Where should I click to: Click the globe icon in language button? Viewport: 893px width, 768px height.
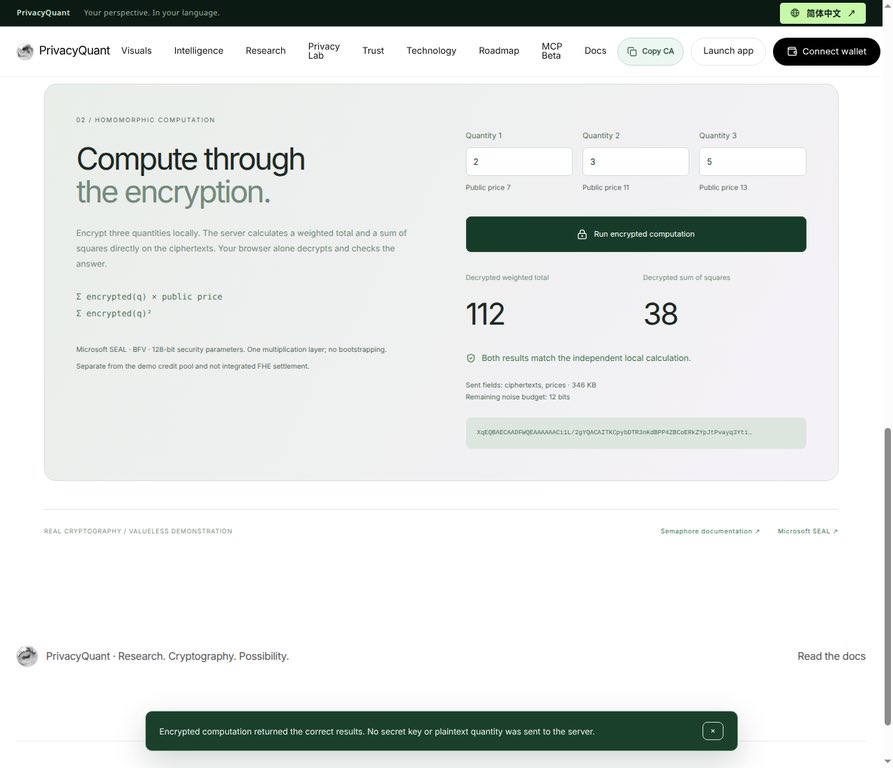[x=794, y=13]
